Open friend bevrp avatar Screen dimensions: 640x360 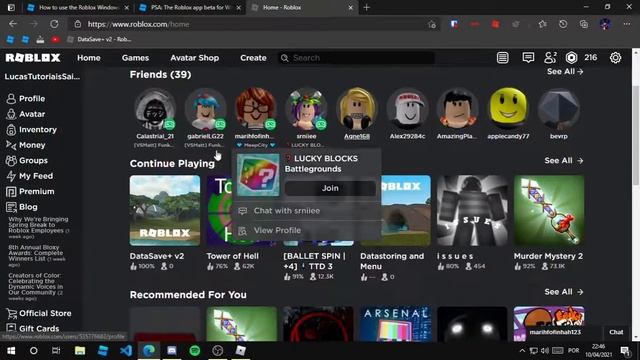[x=558, y=109]
